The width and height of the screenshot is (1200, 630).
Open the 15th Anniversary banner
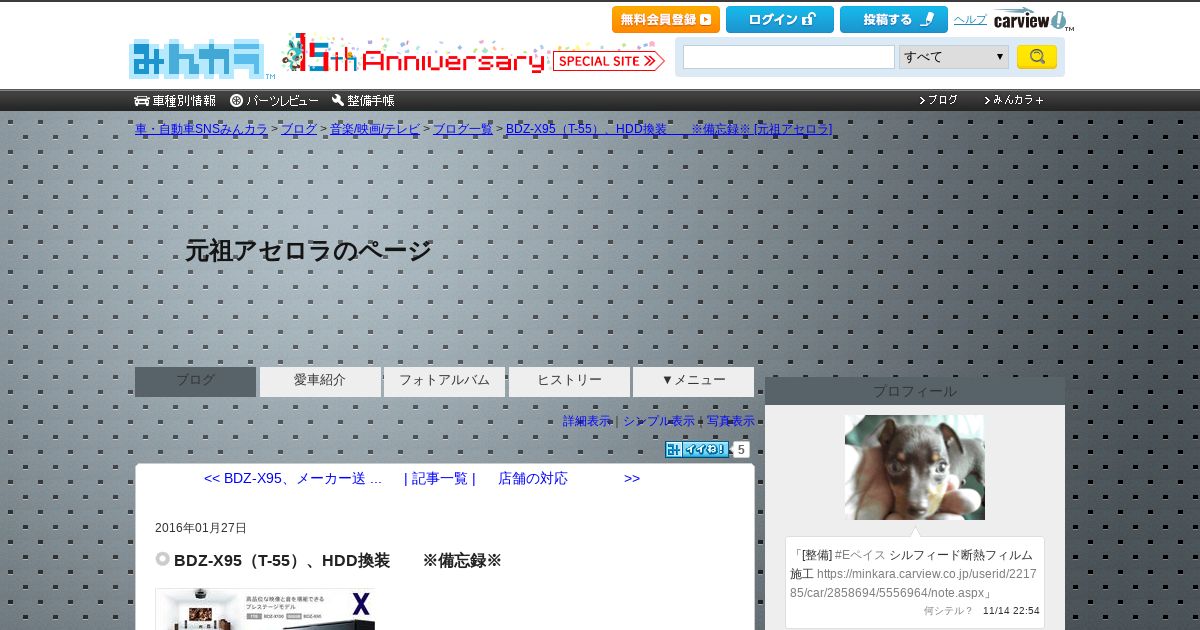[x=414, y=56]
